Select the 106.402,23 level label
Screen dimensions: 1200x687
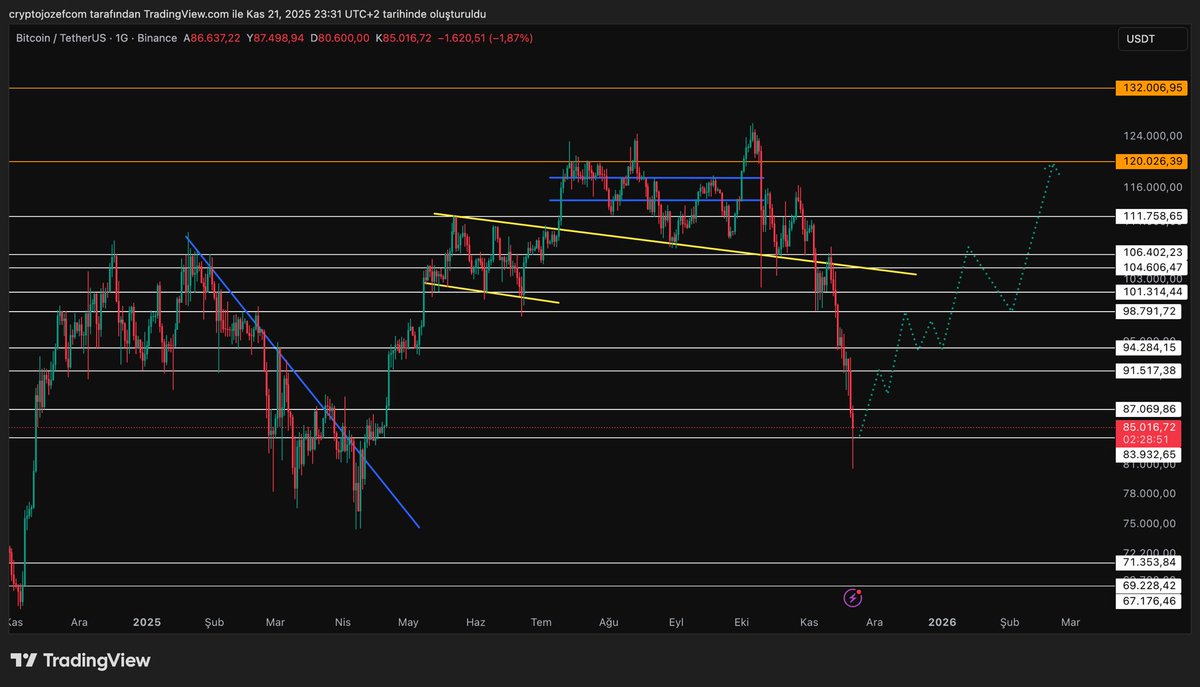click(1150, 253)
